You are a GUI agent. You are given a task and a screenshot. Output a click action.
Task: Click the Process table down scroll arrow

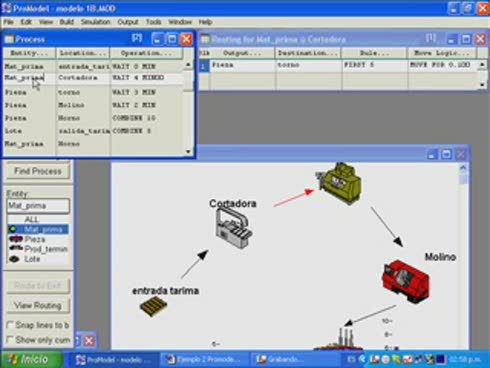point(188,151)
